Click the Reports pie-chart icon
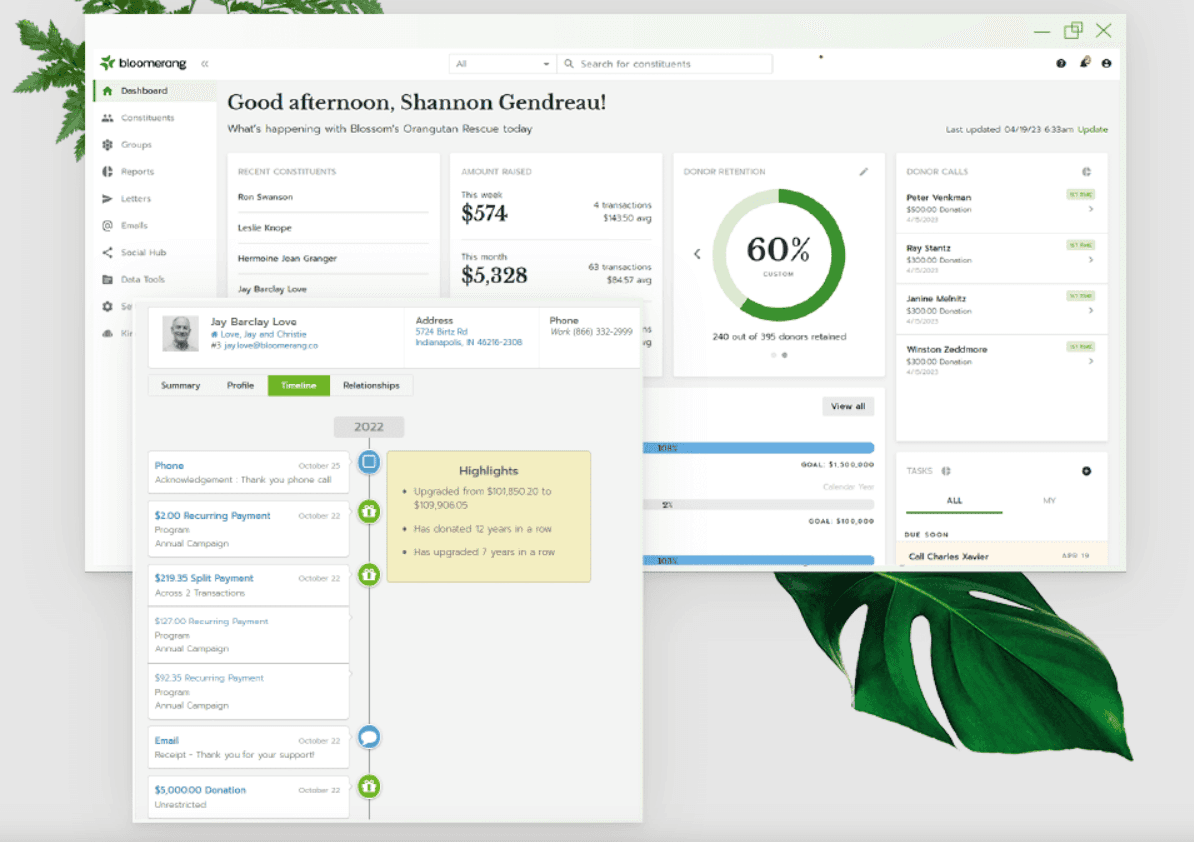 pos(107,171)
